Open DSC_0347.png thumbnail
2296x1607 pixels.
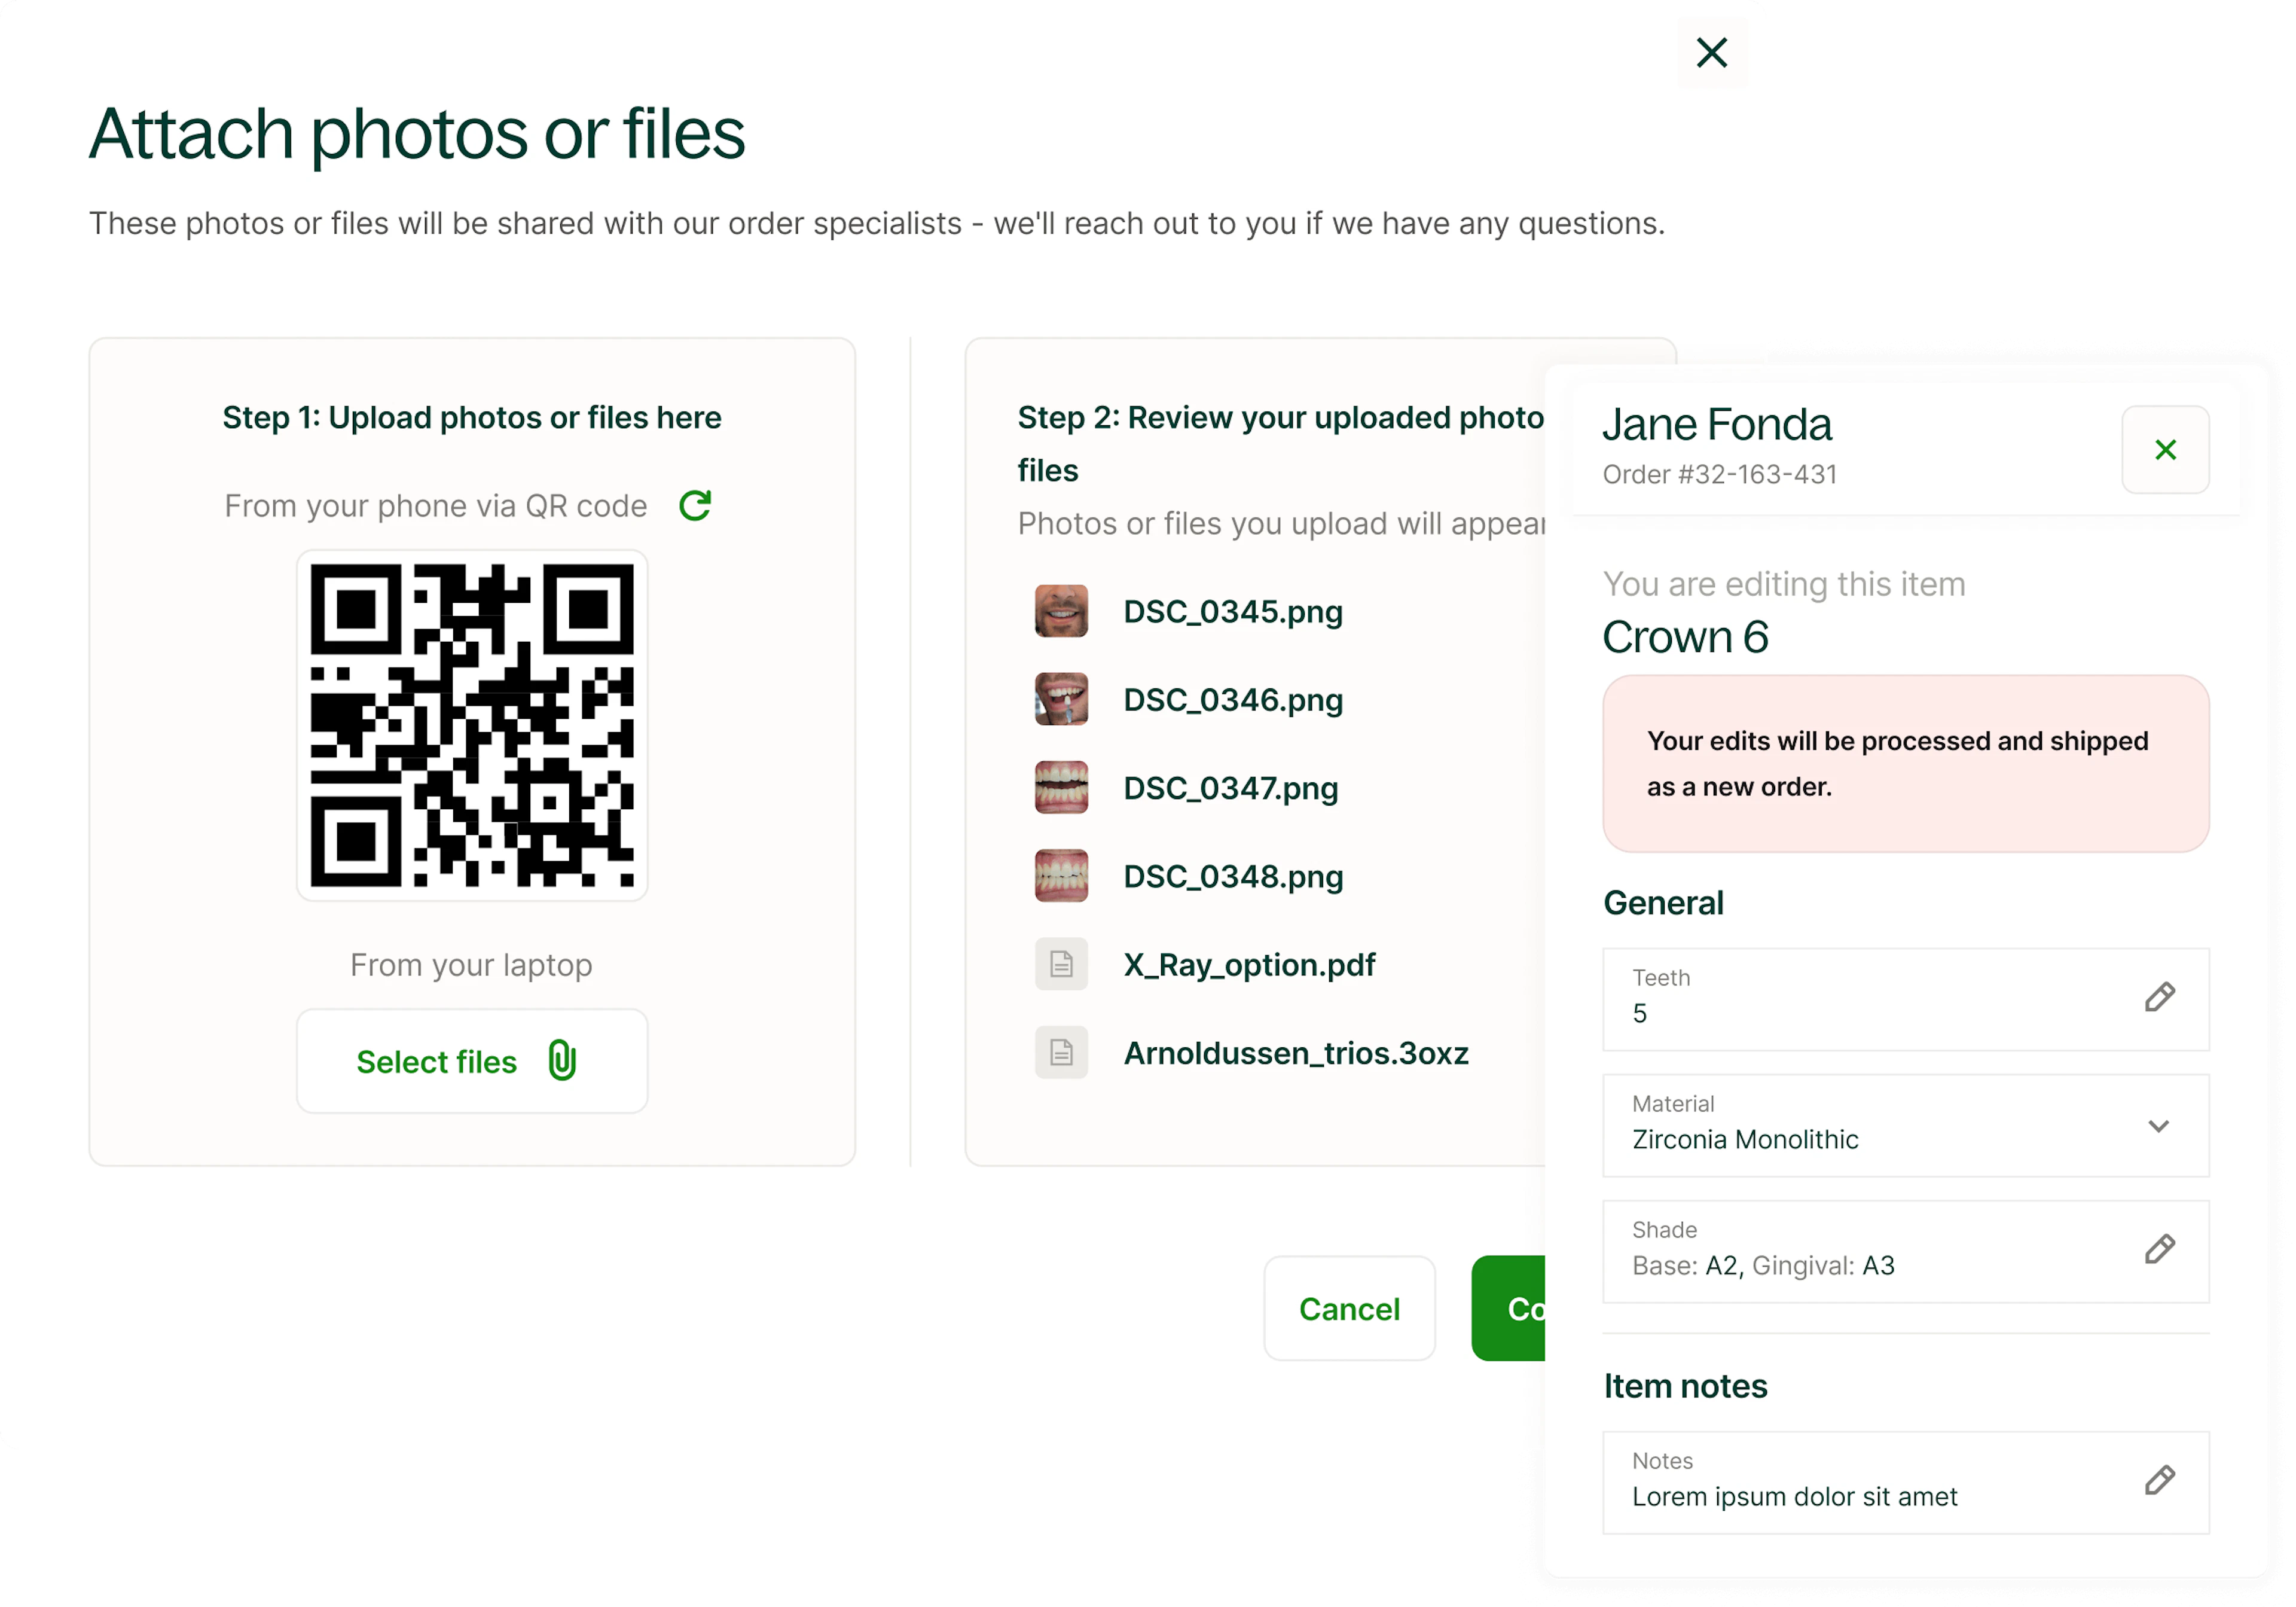(x=1061, y=788)
